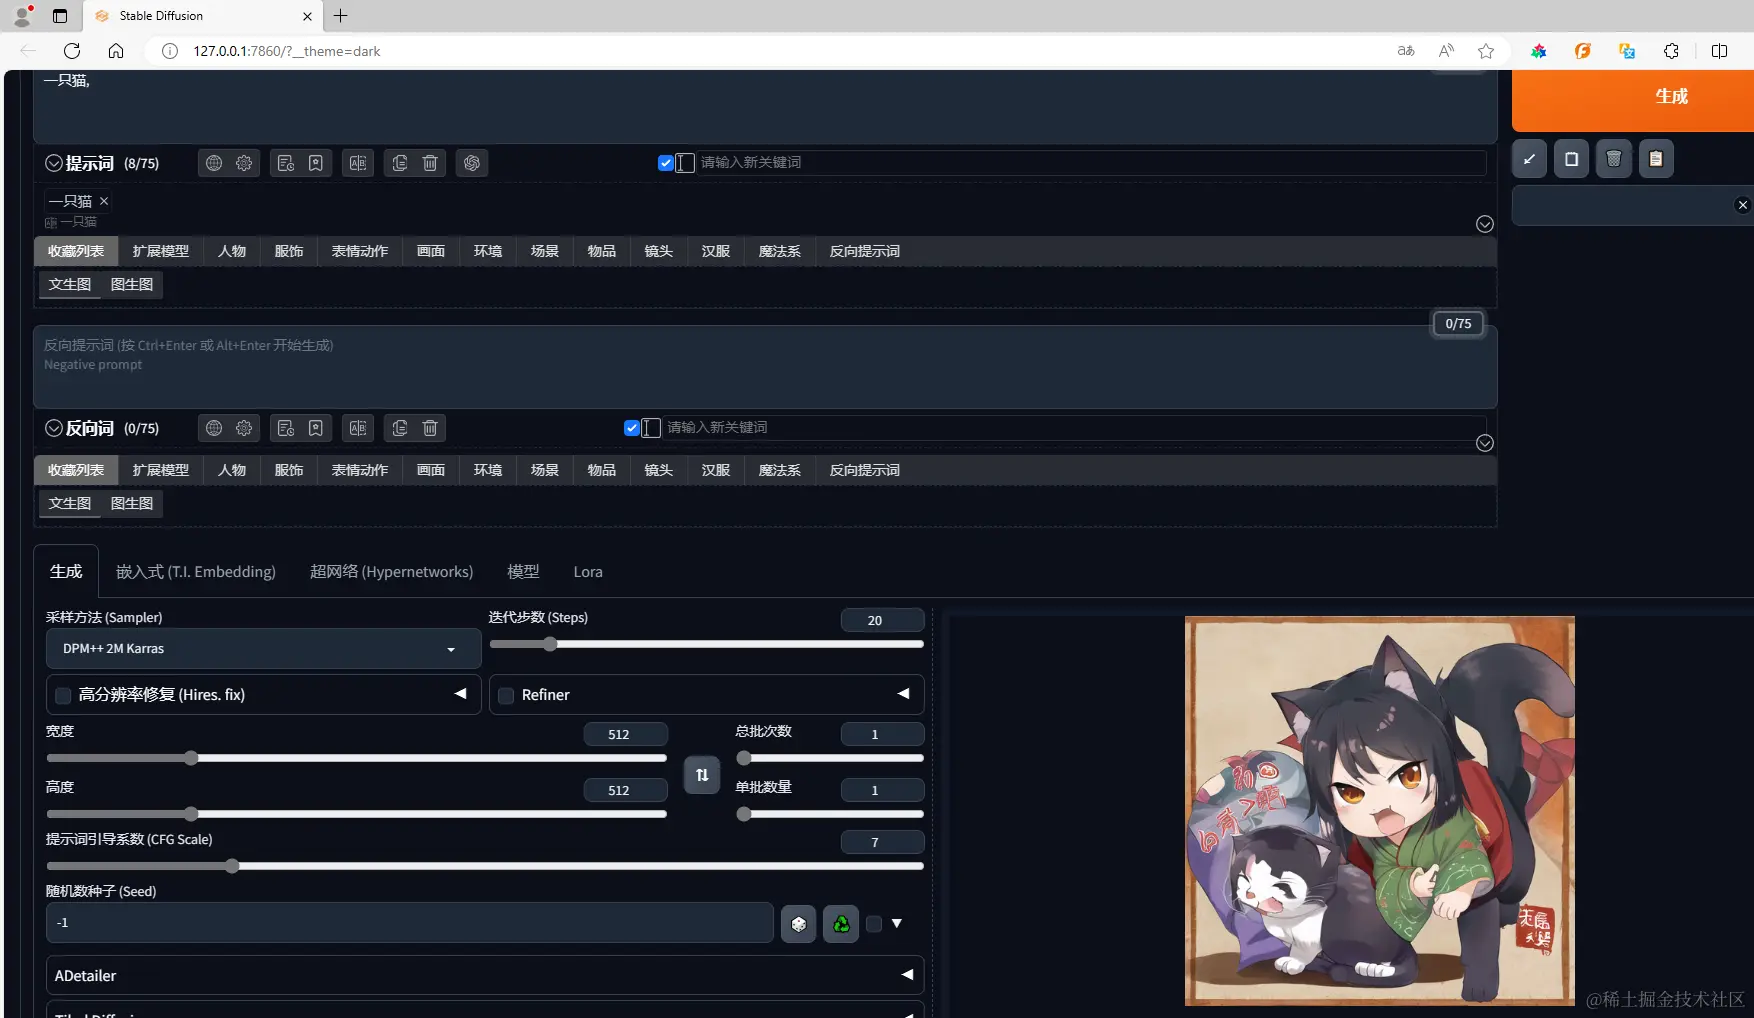Open the gear settings icon in the 反向词 toolbar
This screenshot has width=1754, height=1018.
(244, 428)
